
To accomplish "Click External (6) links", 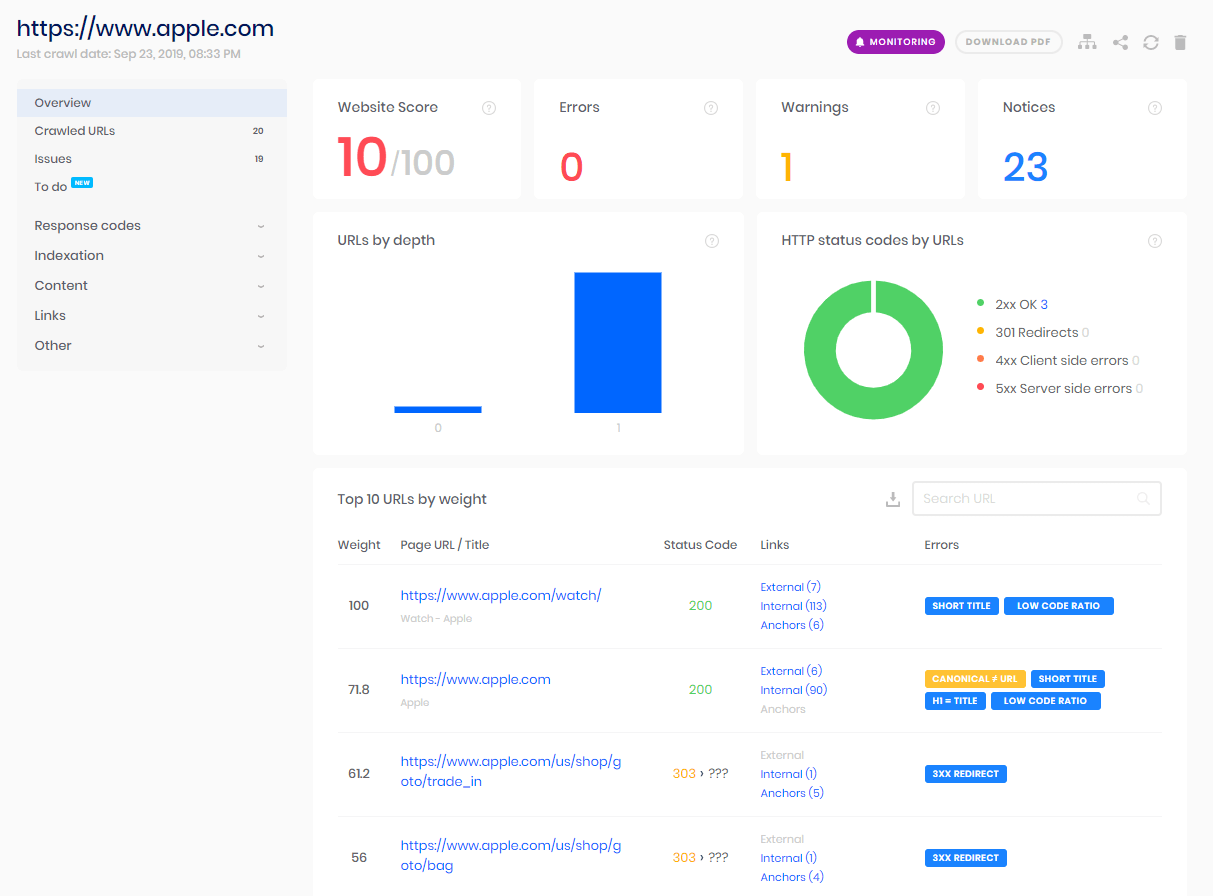I will pyautogui.click(x=791, y=671).
